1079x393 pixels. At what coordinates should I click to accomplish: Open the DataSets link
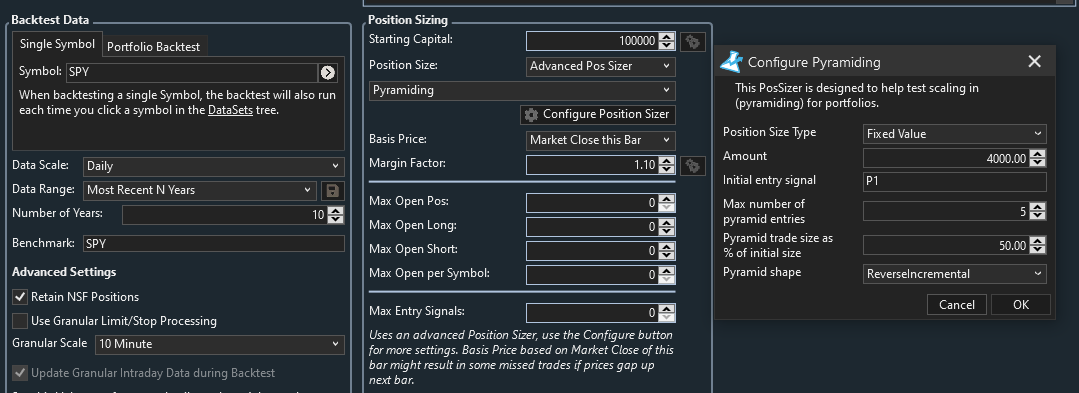point(231,109)
